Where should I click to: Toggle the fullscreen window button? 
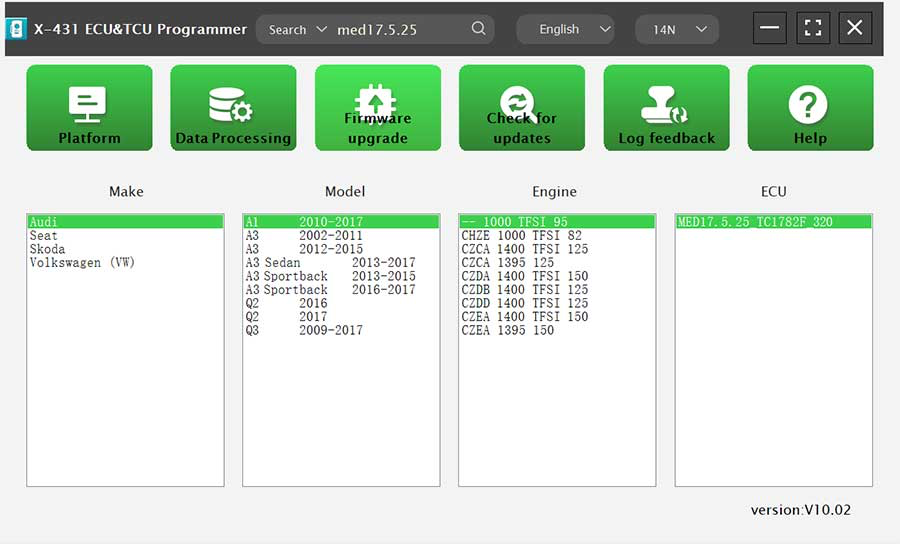813,28
